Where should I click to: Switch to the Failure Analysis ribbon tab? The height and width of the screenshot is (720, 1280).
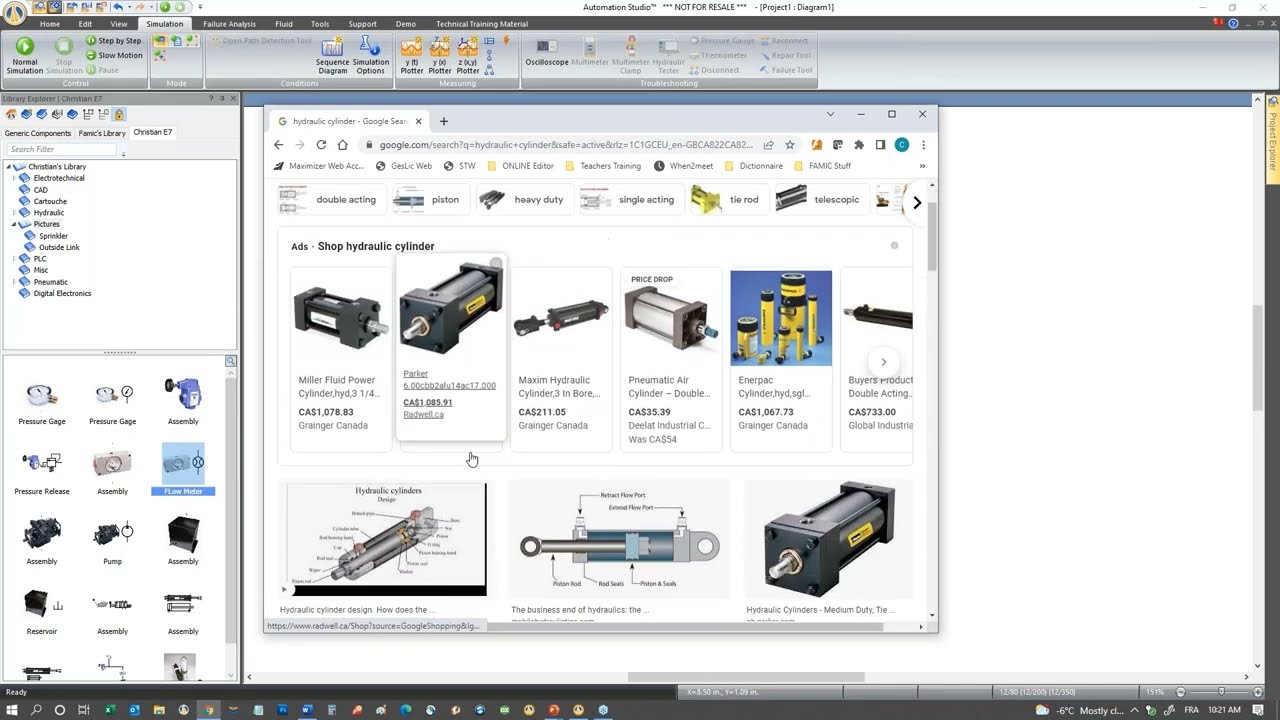[x=229, y=24]
